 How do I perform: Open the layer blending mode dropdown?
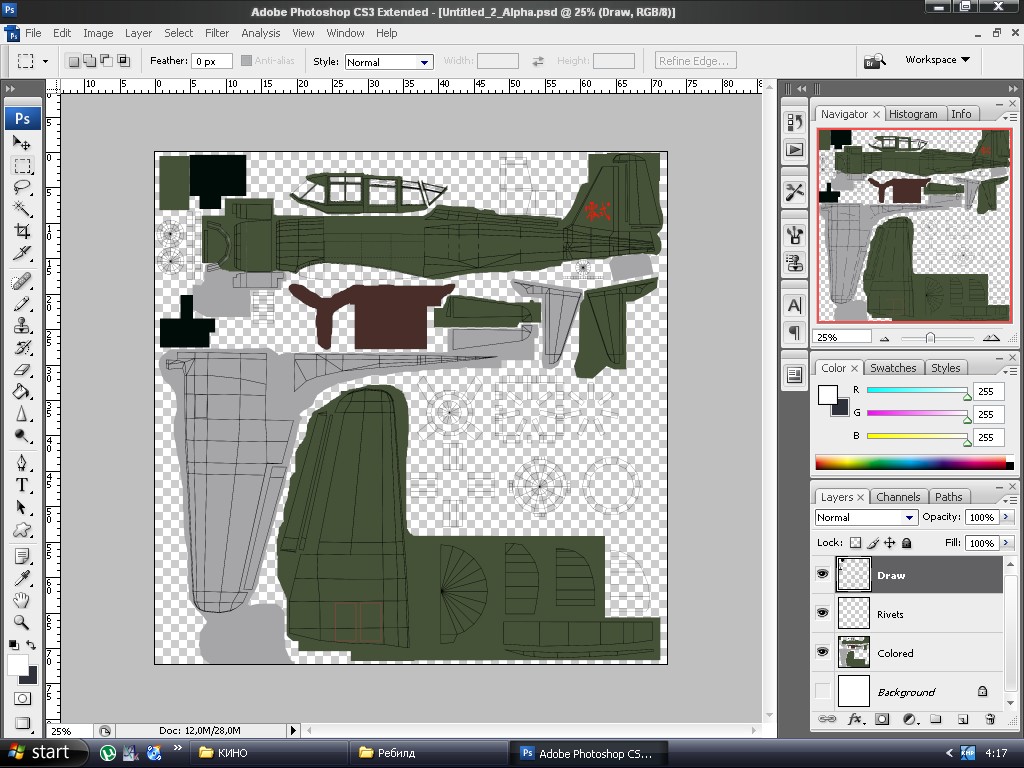866,517
